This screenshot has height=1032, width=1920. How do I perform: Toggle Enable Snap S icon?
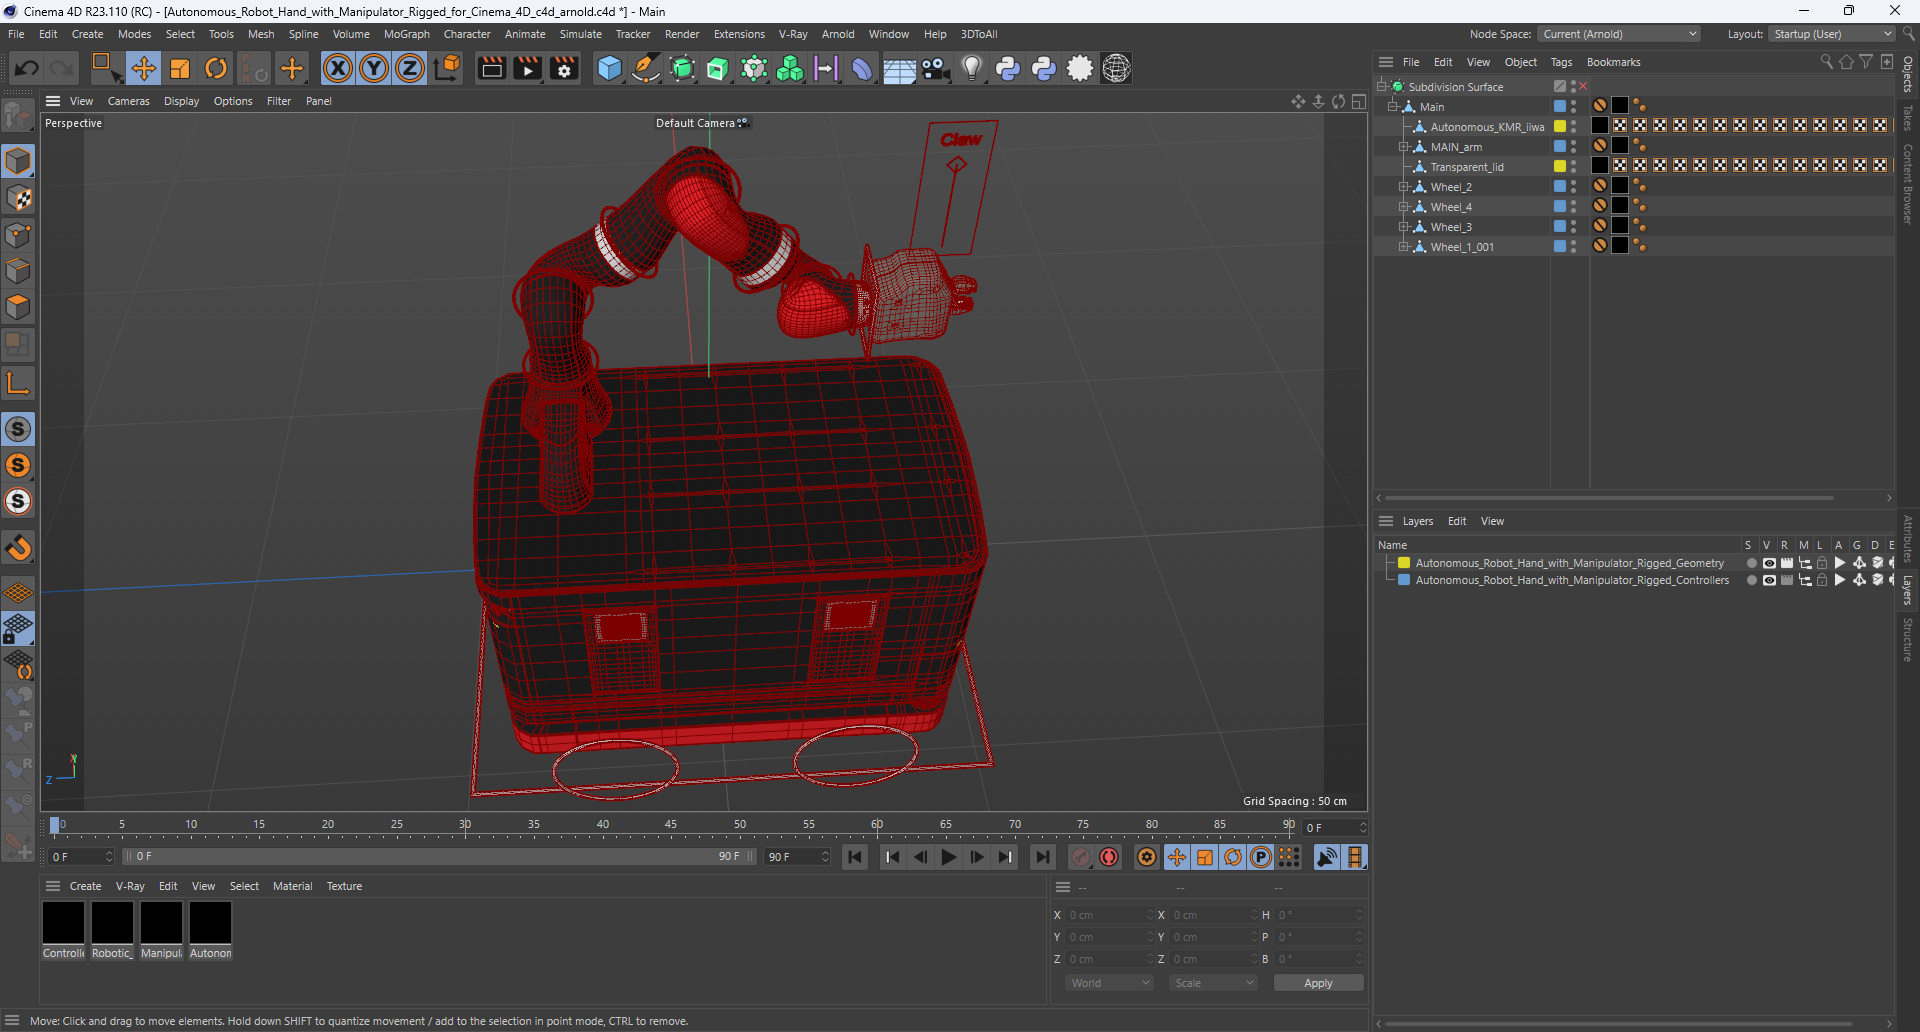point(18,429)
